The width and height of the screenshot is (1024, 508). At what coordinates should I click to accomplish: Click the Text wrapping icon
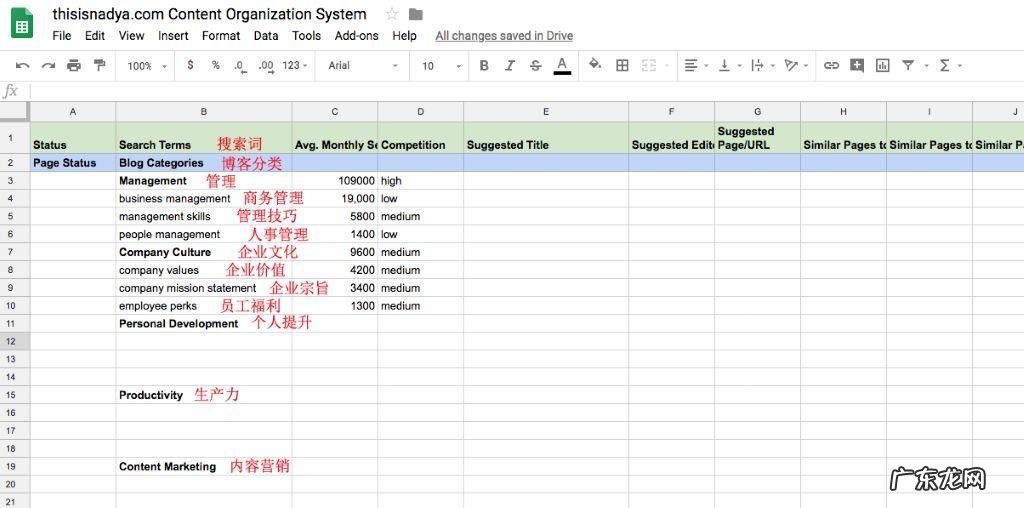pos(758,65)
